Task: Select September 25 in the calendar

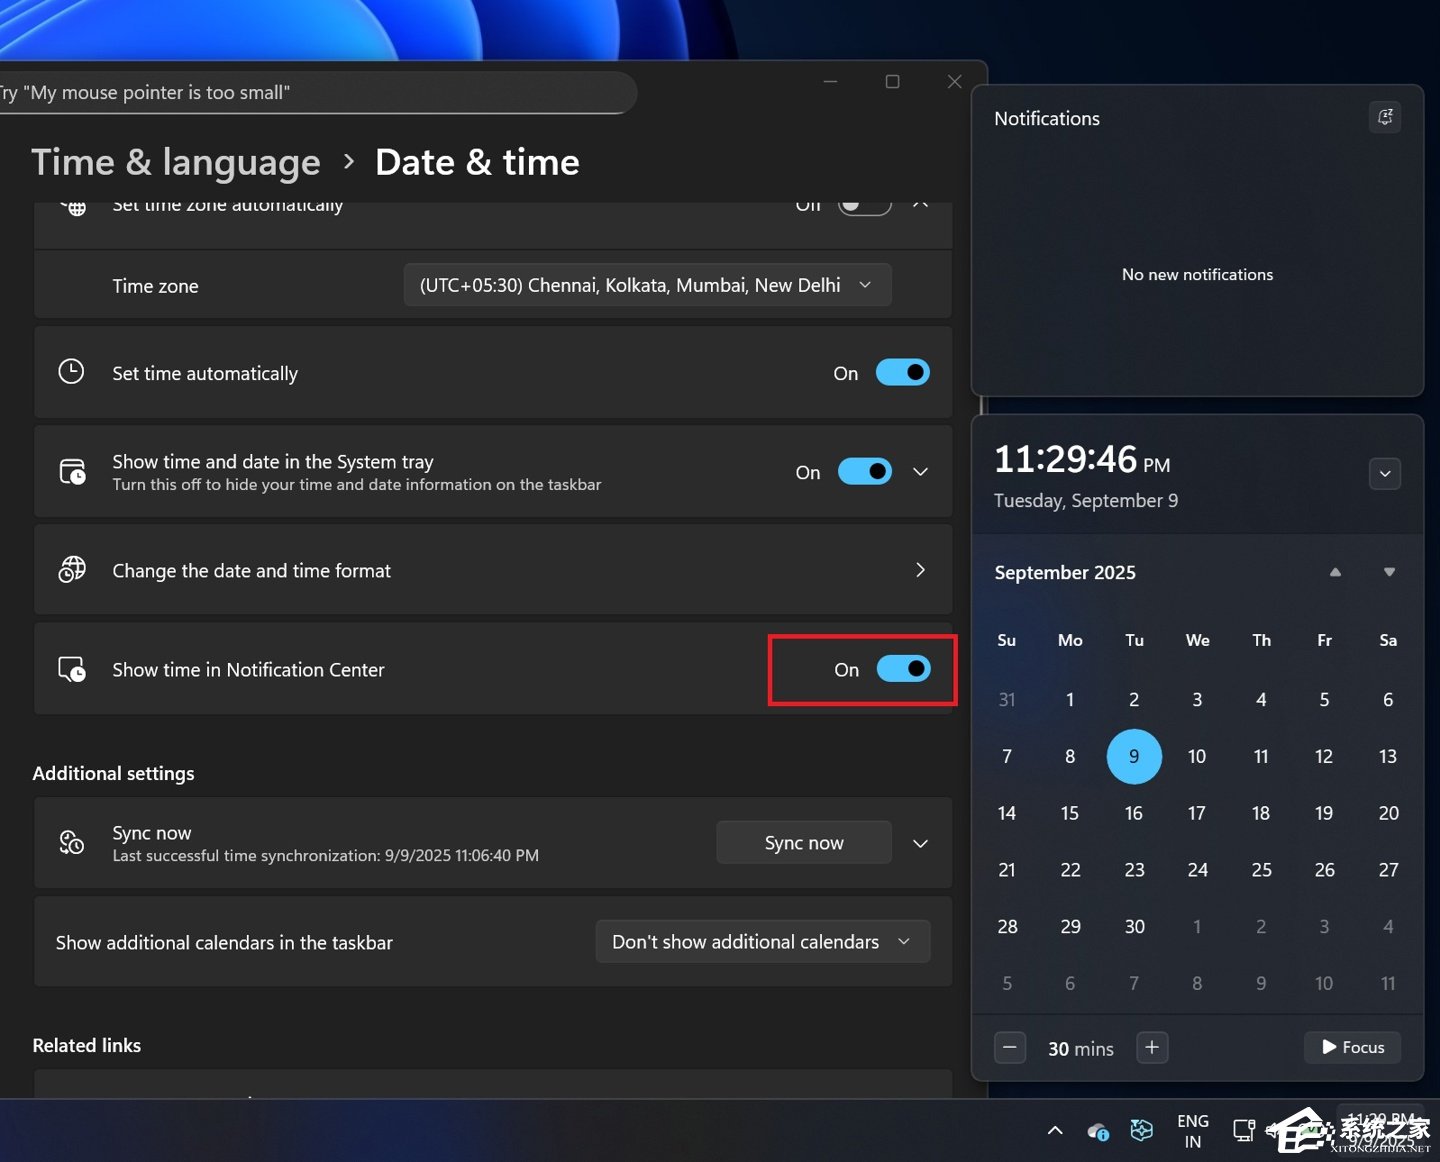Action: (1261, 870)
